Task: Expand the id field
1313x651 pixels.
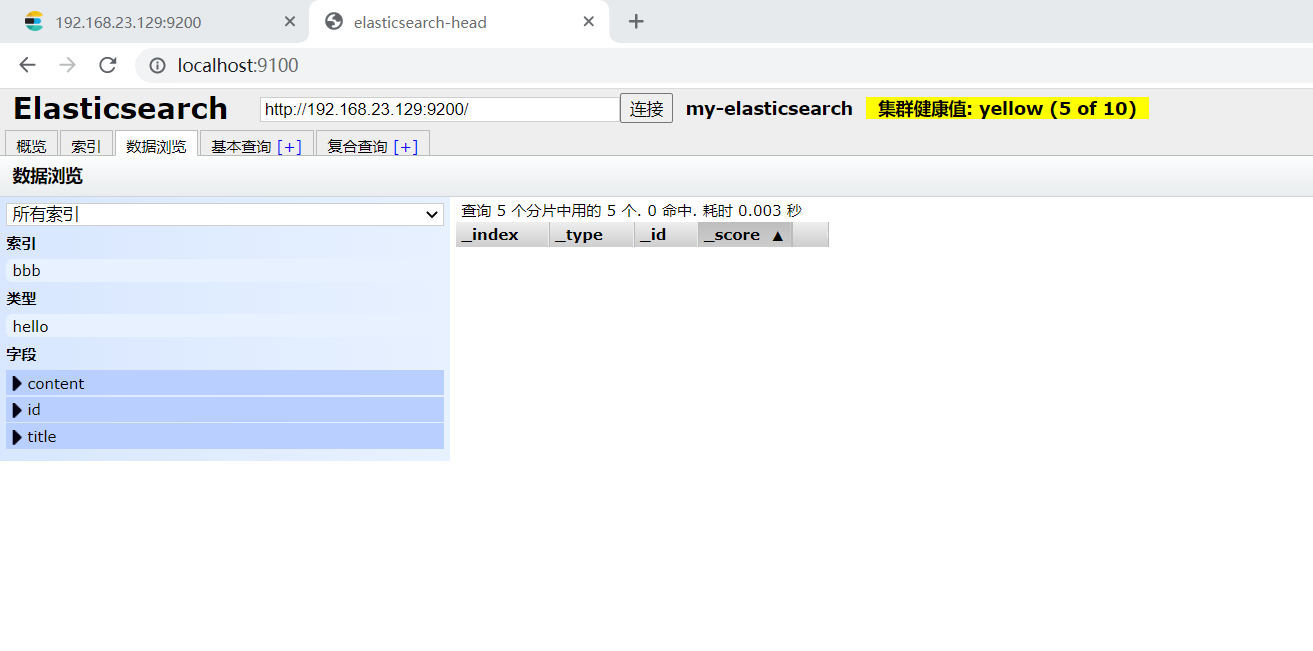Action: pyautogui.click(x=225, y=410)
